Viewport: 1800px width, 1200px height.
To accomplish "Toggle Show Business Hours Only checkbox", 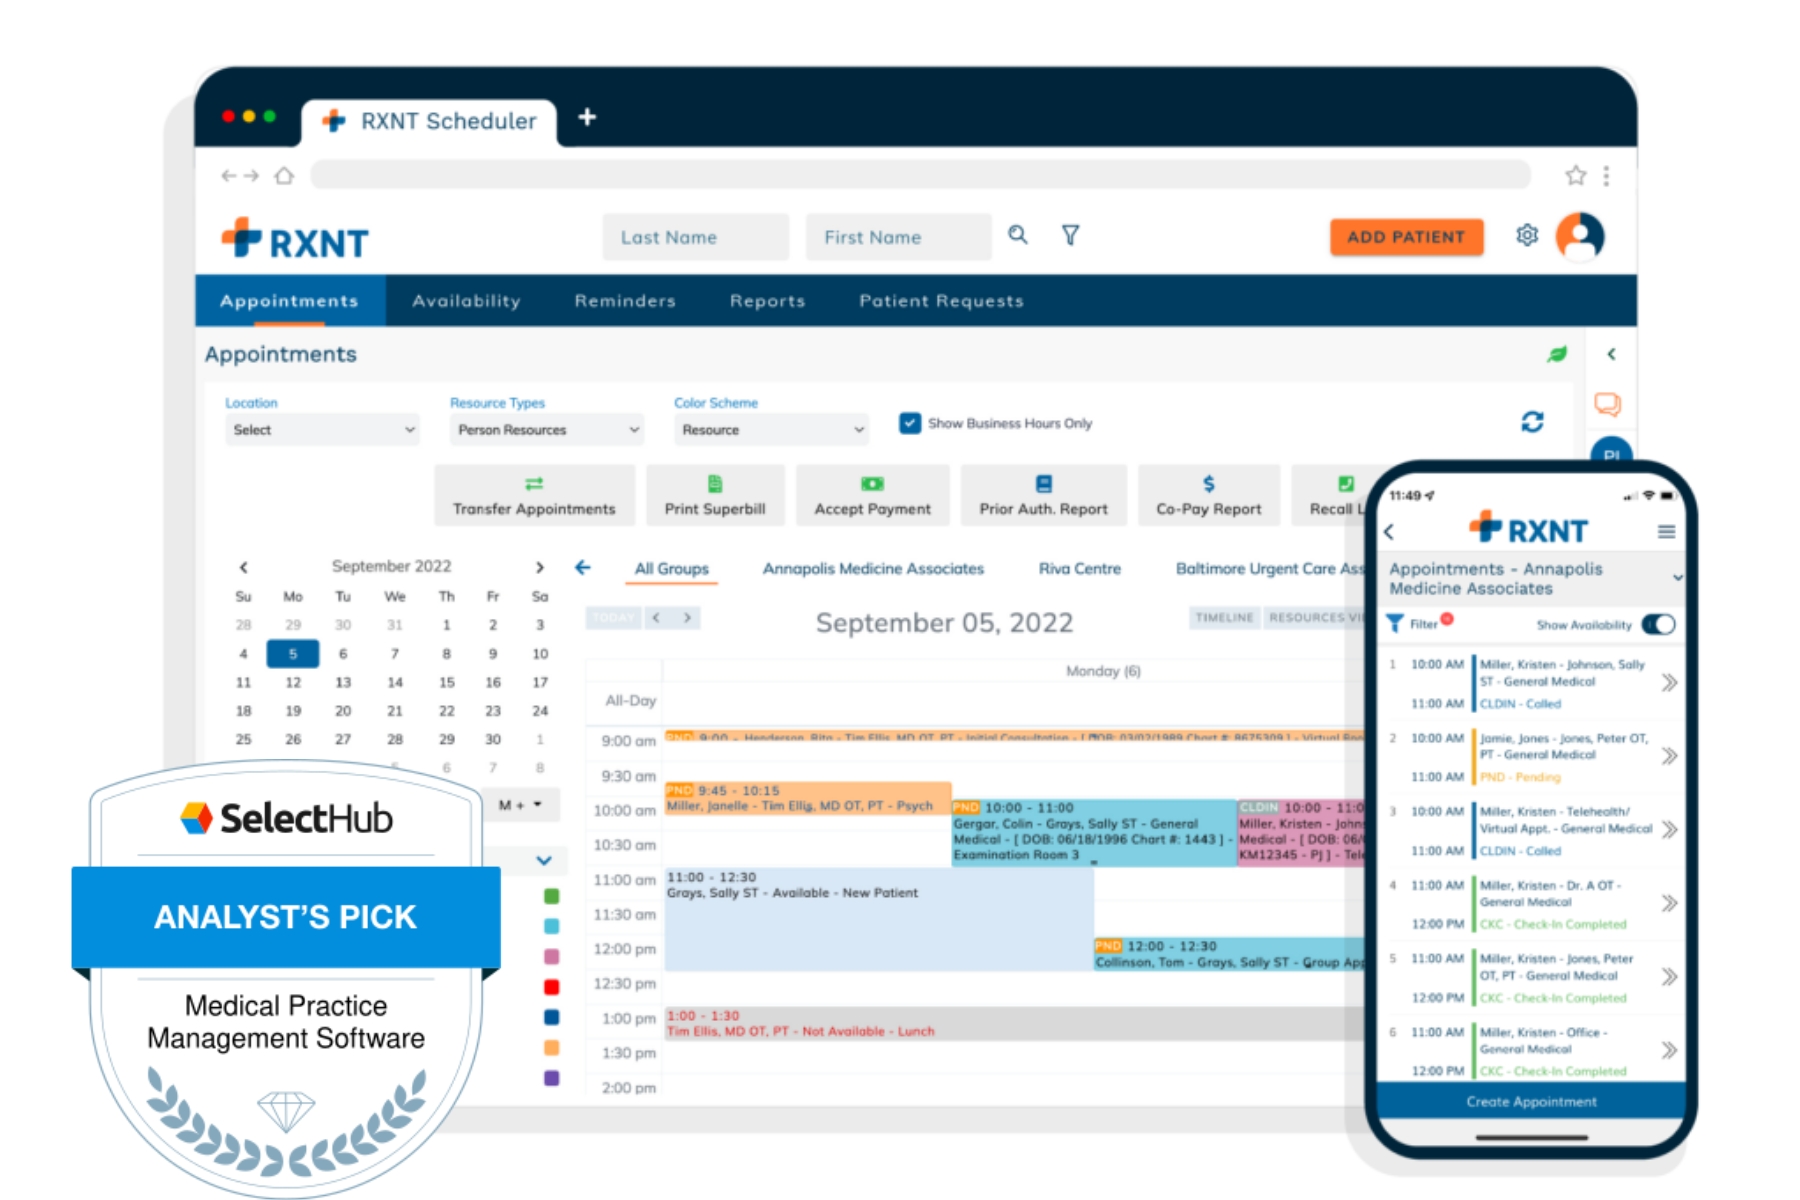I will click(x=910, y=423).
